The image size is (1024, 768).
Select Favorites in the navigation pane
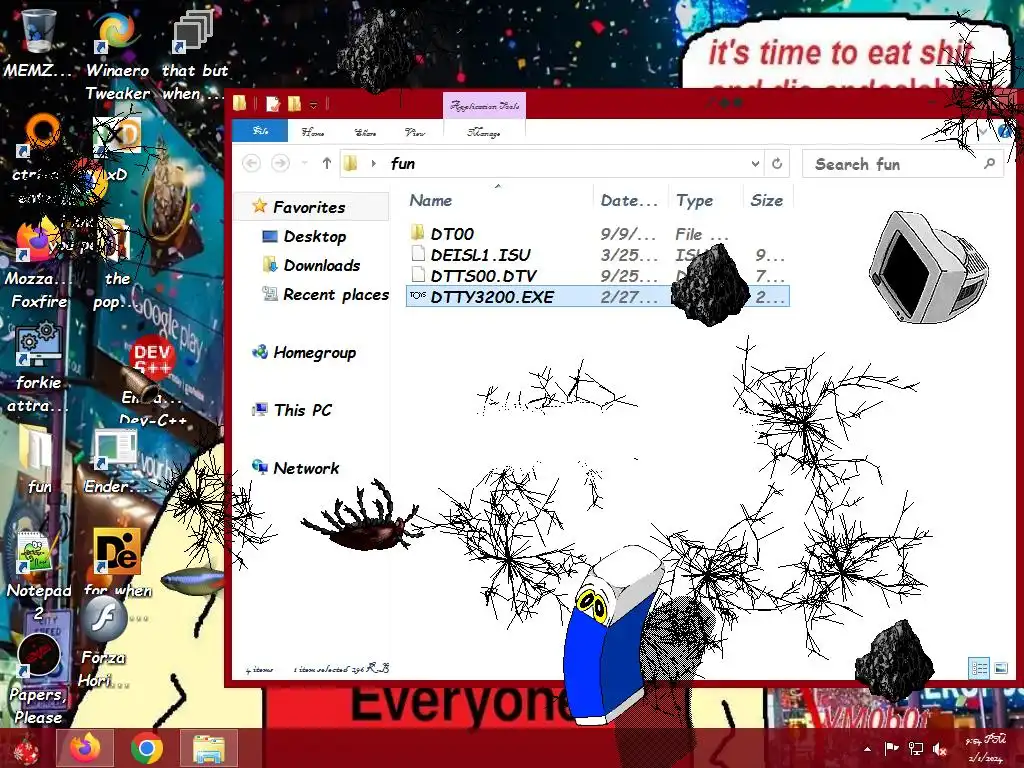tap(309, 207)
